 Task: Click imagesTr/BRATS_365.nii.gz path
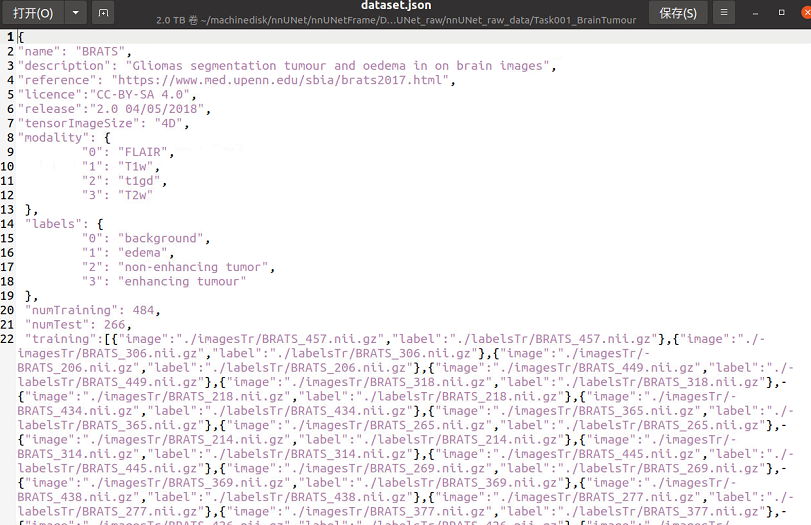pos(600,412)
